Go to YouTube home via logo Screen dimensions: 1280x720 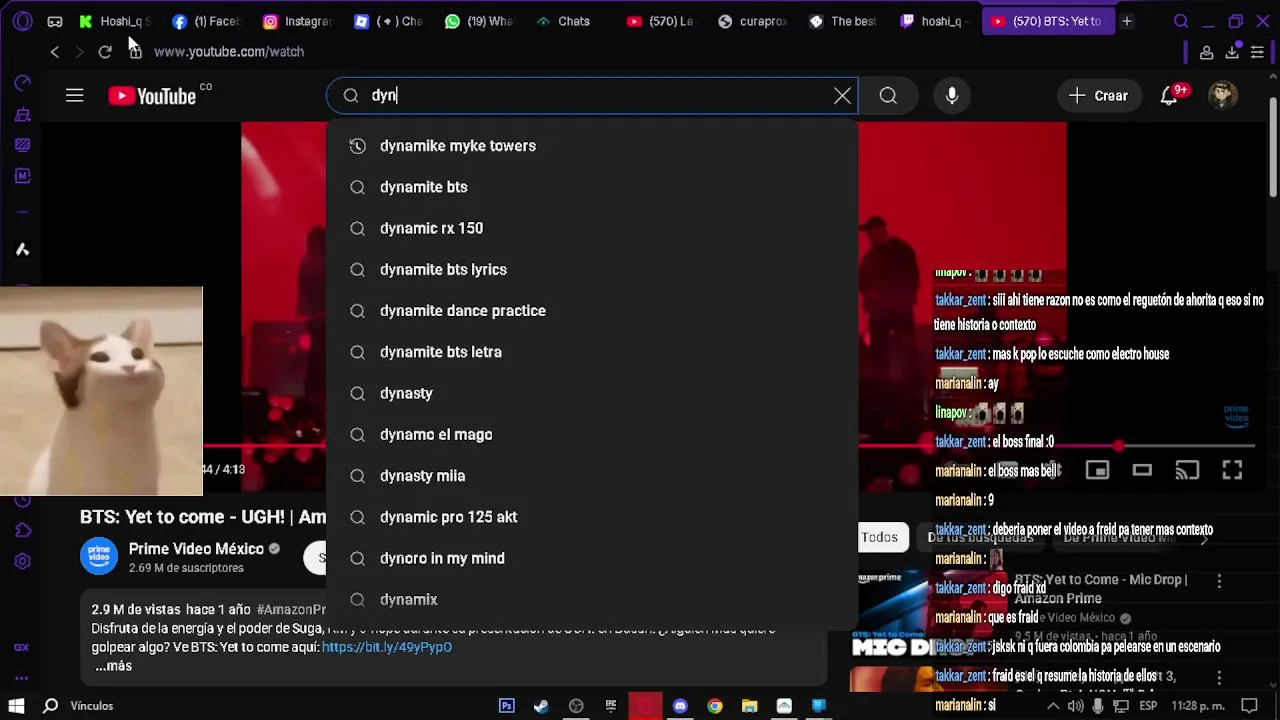coord(152,96)
